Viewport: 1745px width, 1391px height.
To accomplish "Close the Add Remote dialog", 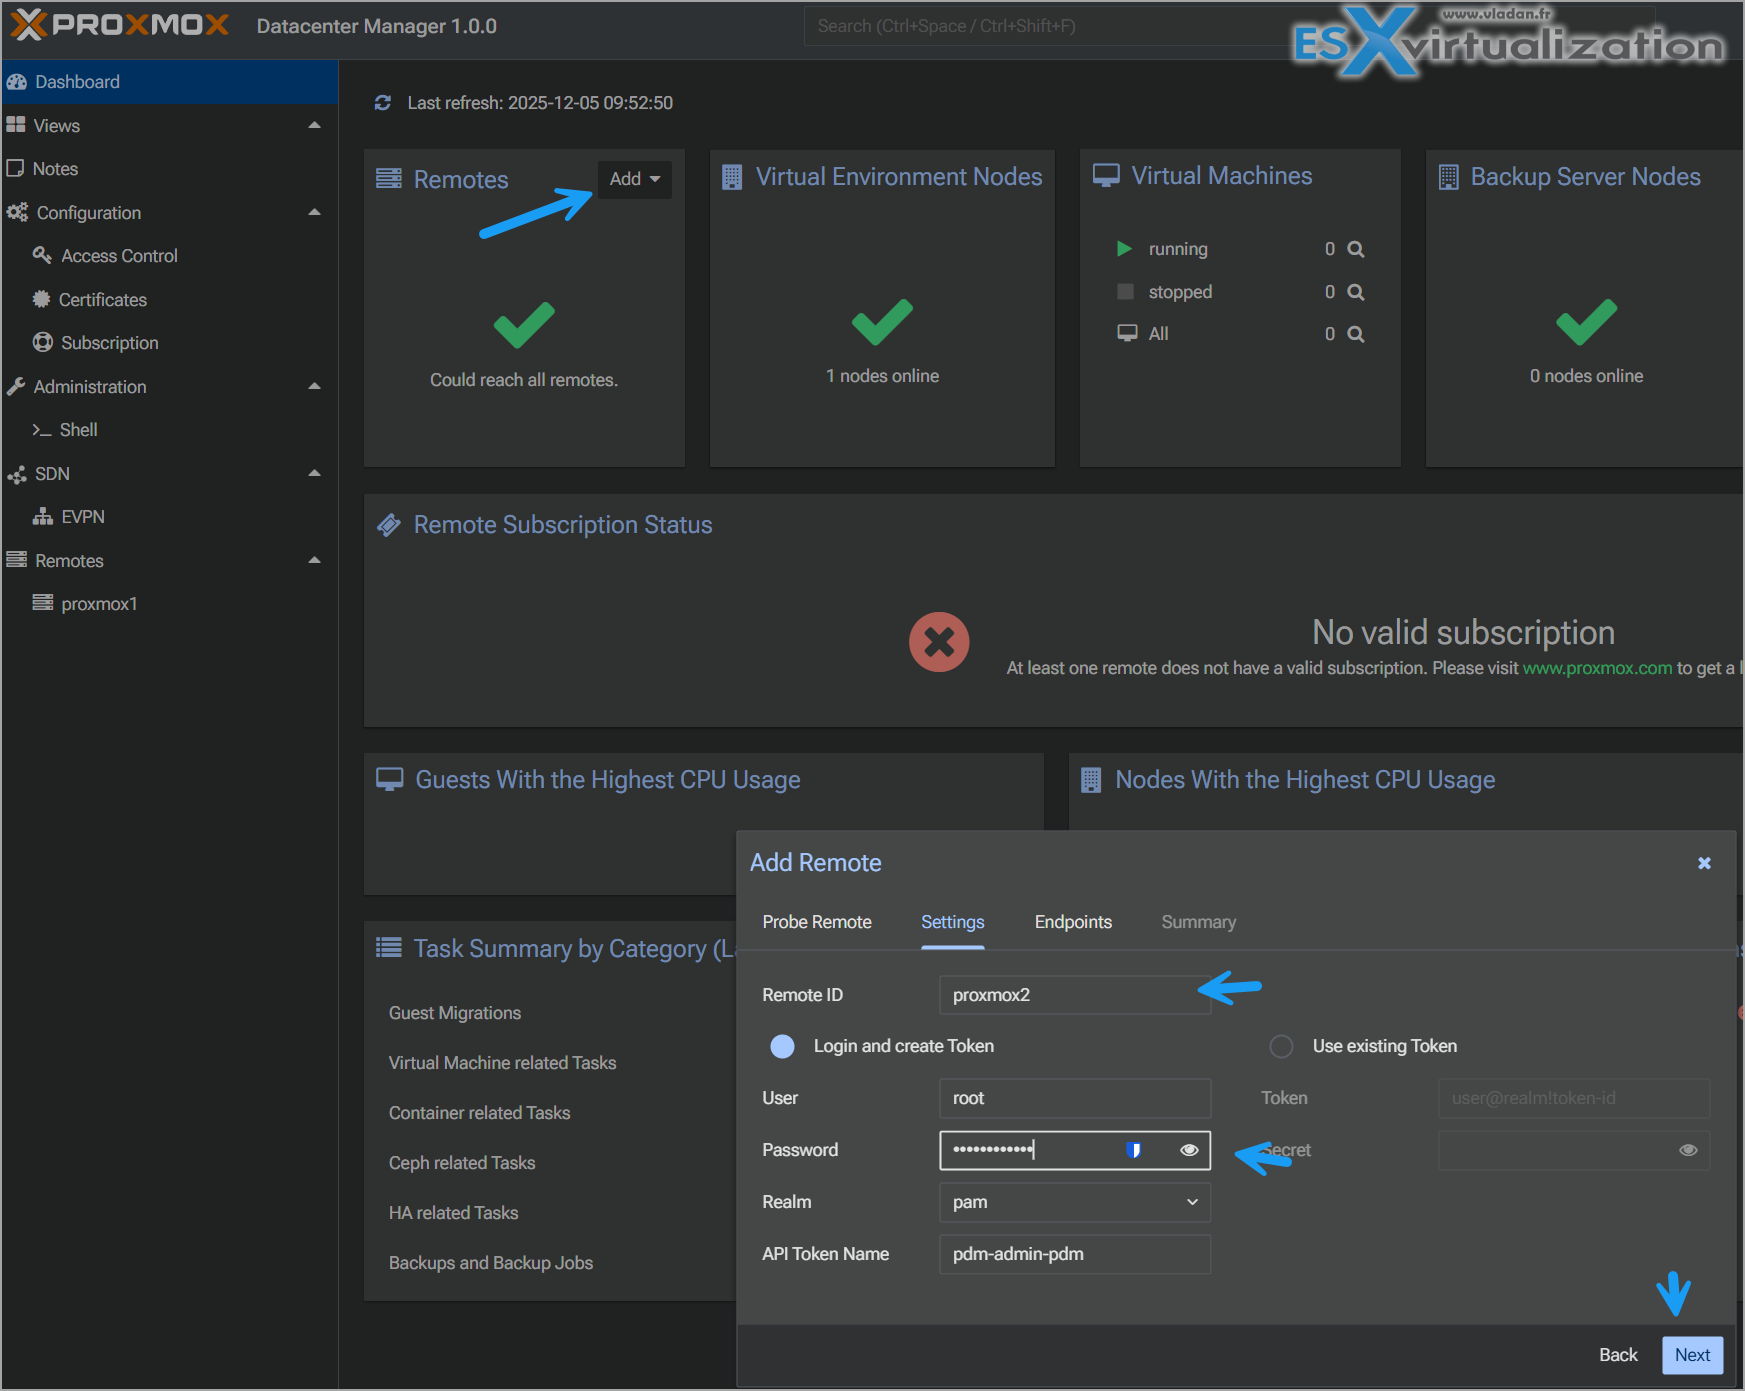I will coord(1704,863).
